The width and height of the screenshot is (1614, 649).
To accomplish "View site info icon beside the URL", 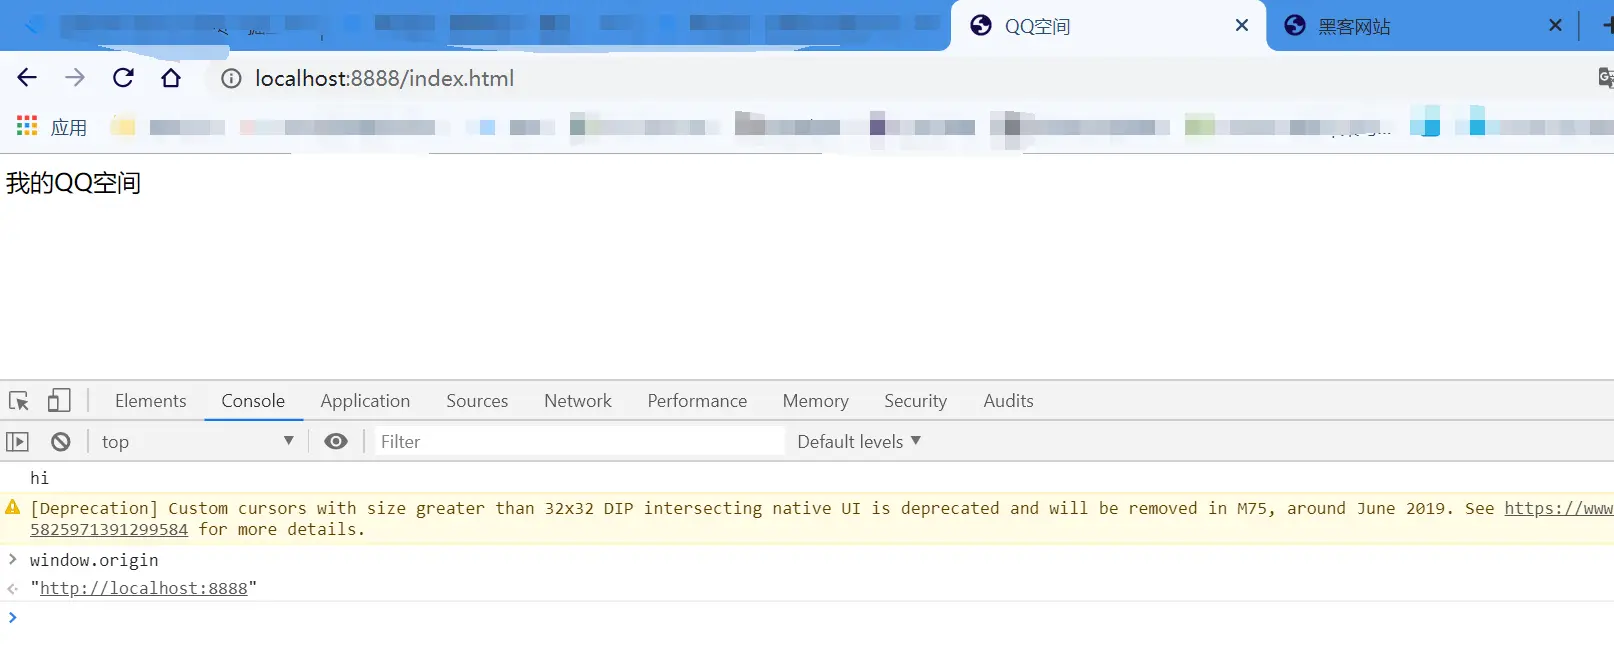I will point(231,79).
